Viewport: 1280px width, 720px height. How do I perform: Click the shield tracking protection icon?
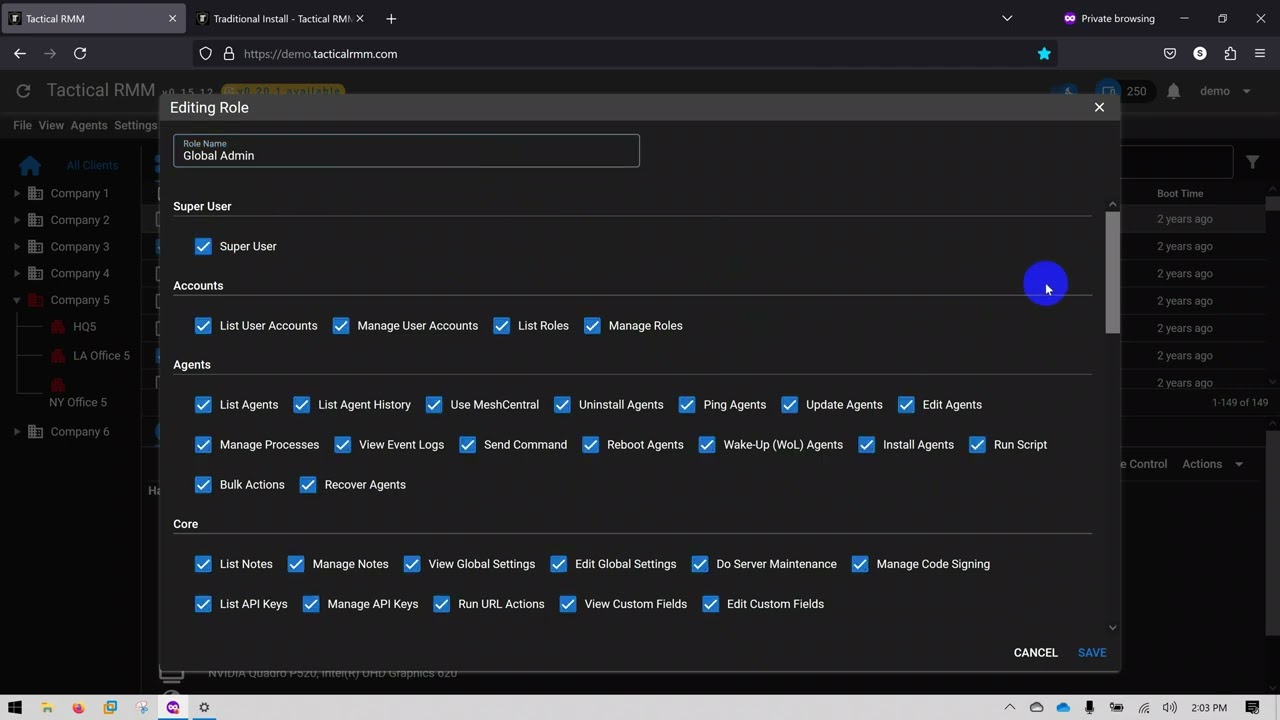click(206, 54)
